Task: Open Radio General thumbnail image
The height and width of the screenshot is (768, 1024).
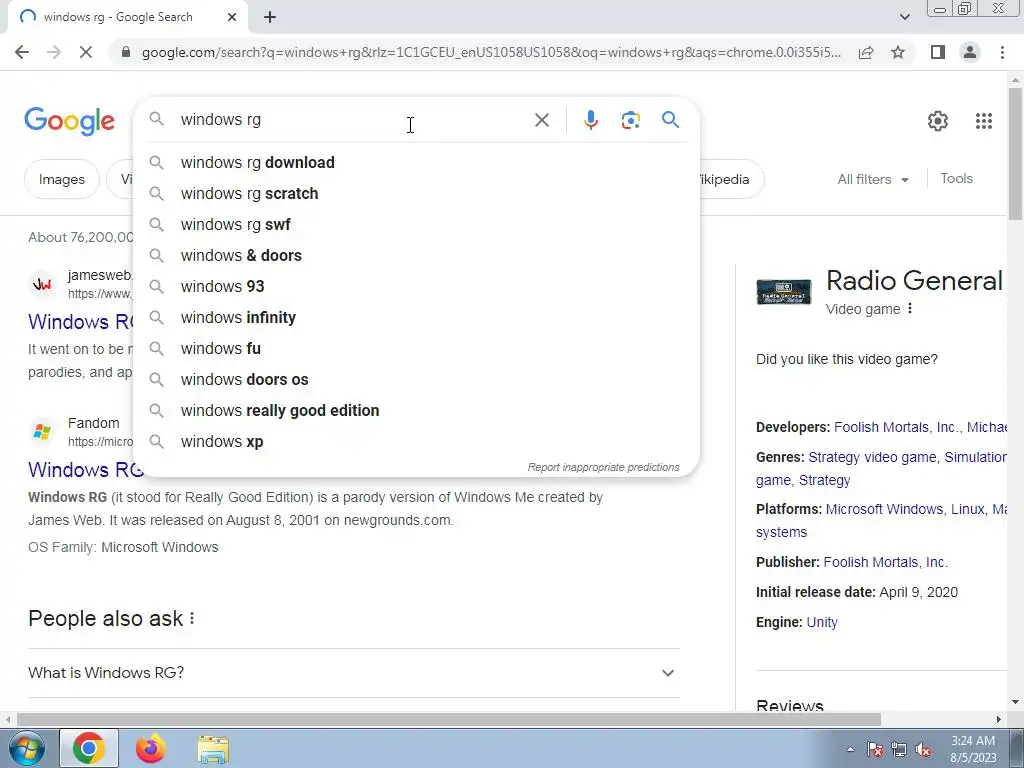Action: pos(784,291)
